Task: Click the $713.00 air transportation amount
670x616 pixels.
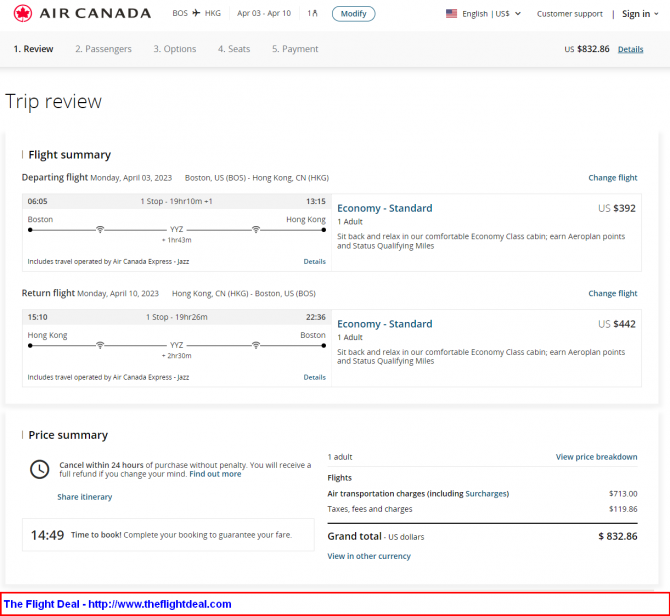Action: (623, 494)
